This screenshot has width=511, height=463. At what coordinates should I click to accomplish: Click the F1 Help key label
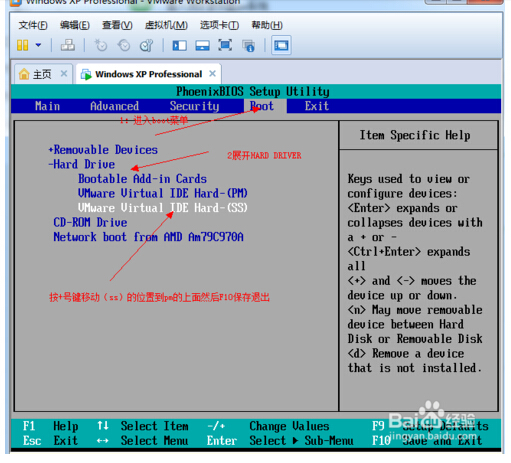point(51,426)
